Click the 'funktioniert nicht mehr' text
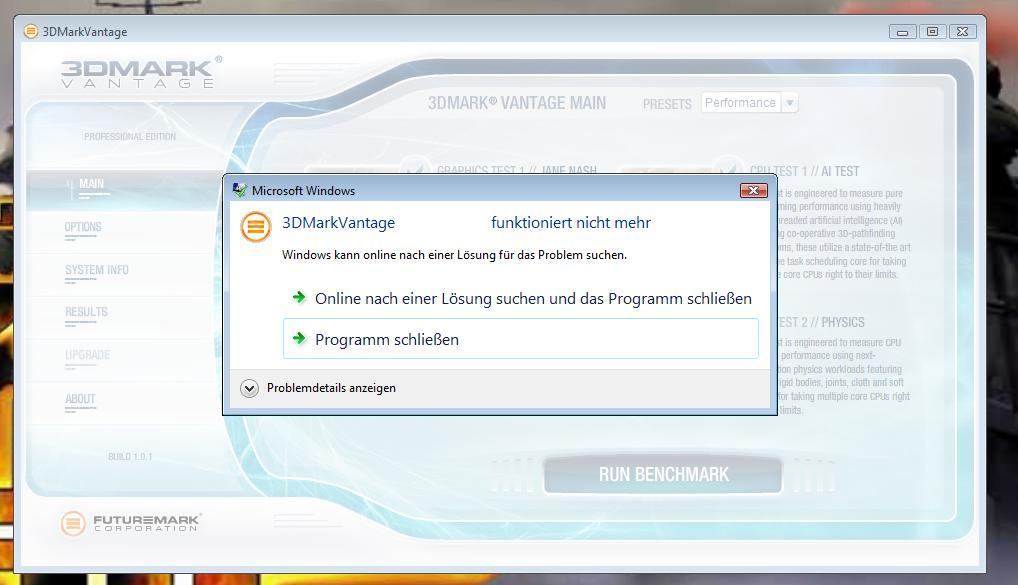The image size is (1018, 585). [x=571, y=223]
